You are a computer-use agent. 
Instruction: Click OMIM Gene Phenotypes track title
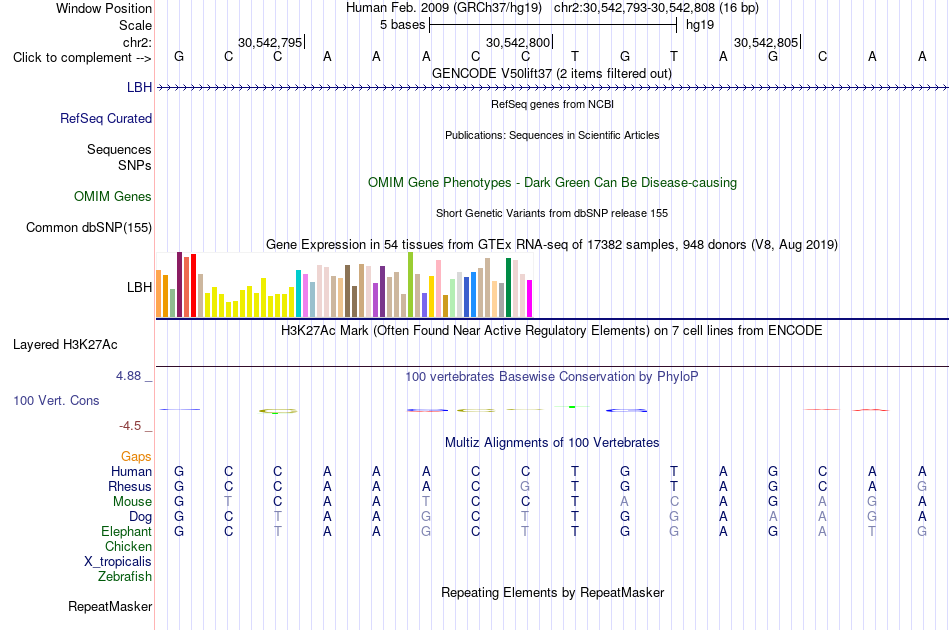(x=553, y=182)
